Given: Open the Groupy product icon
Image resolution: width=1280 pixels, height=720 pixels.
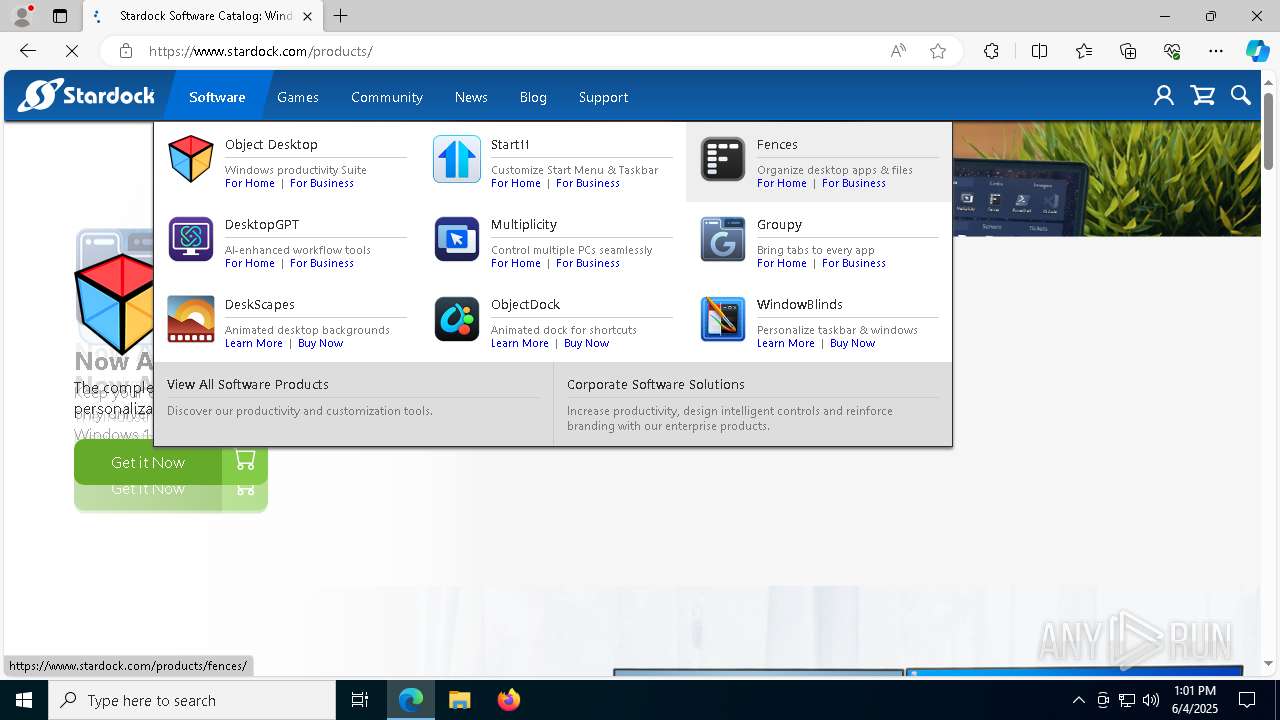Looking at the screenshot, I should point(723,239).
